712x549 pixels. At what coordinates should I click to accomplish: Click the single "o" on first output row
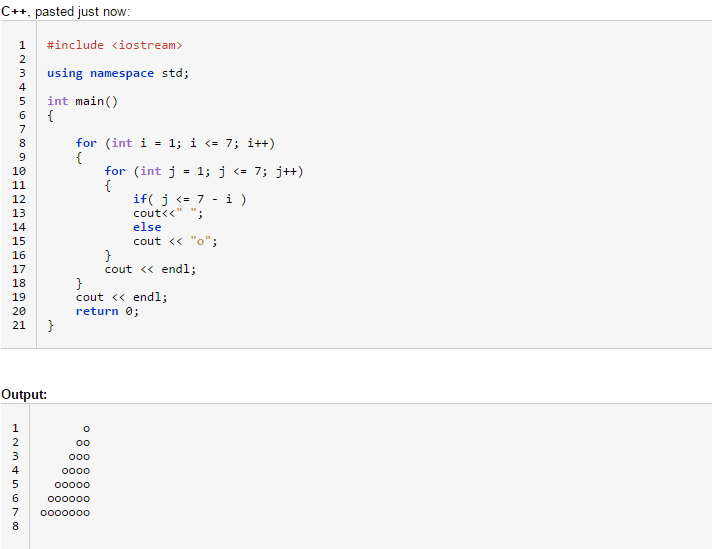[x=87, y=428]
